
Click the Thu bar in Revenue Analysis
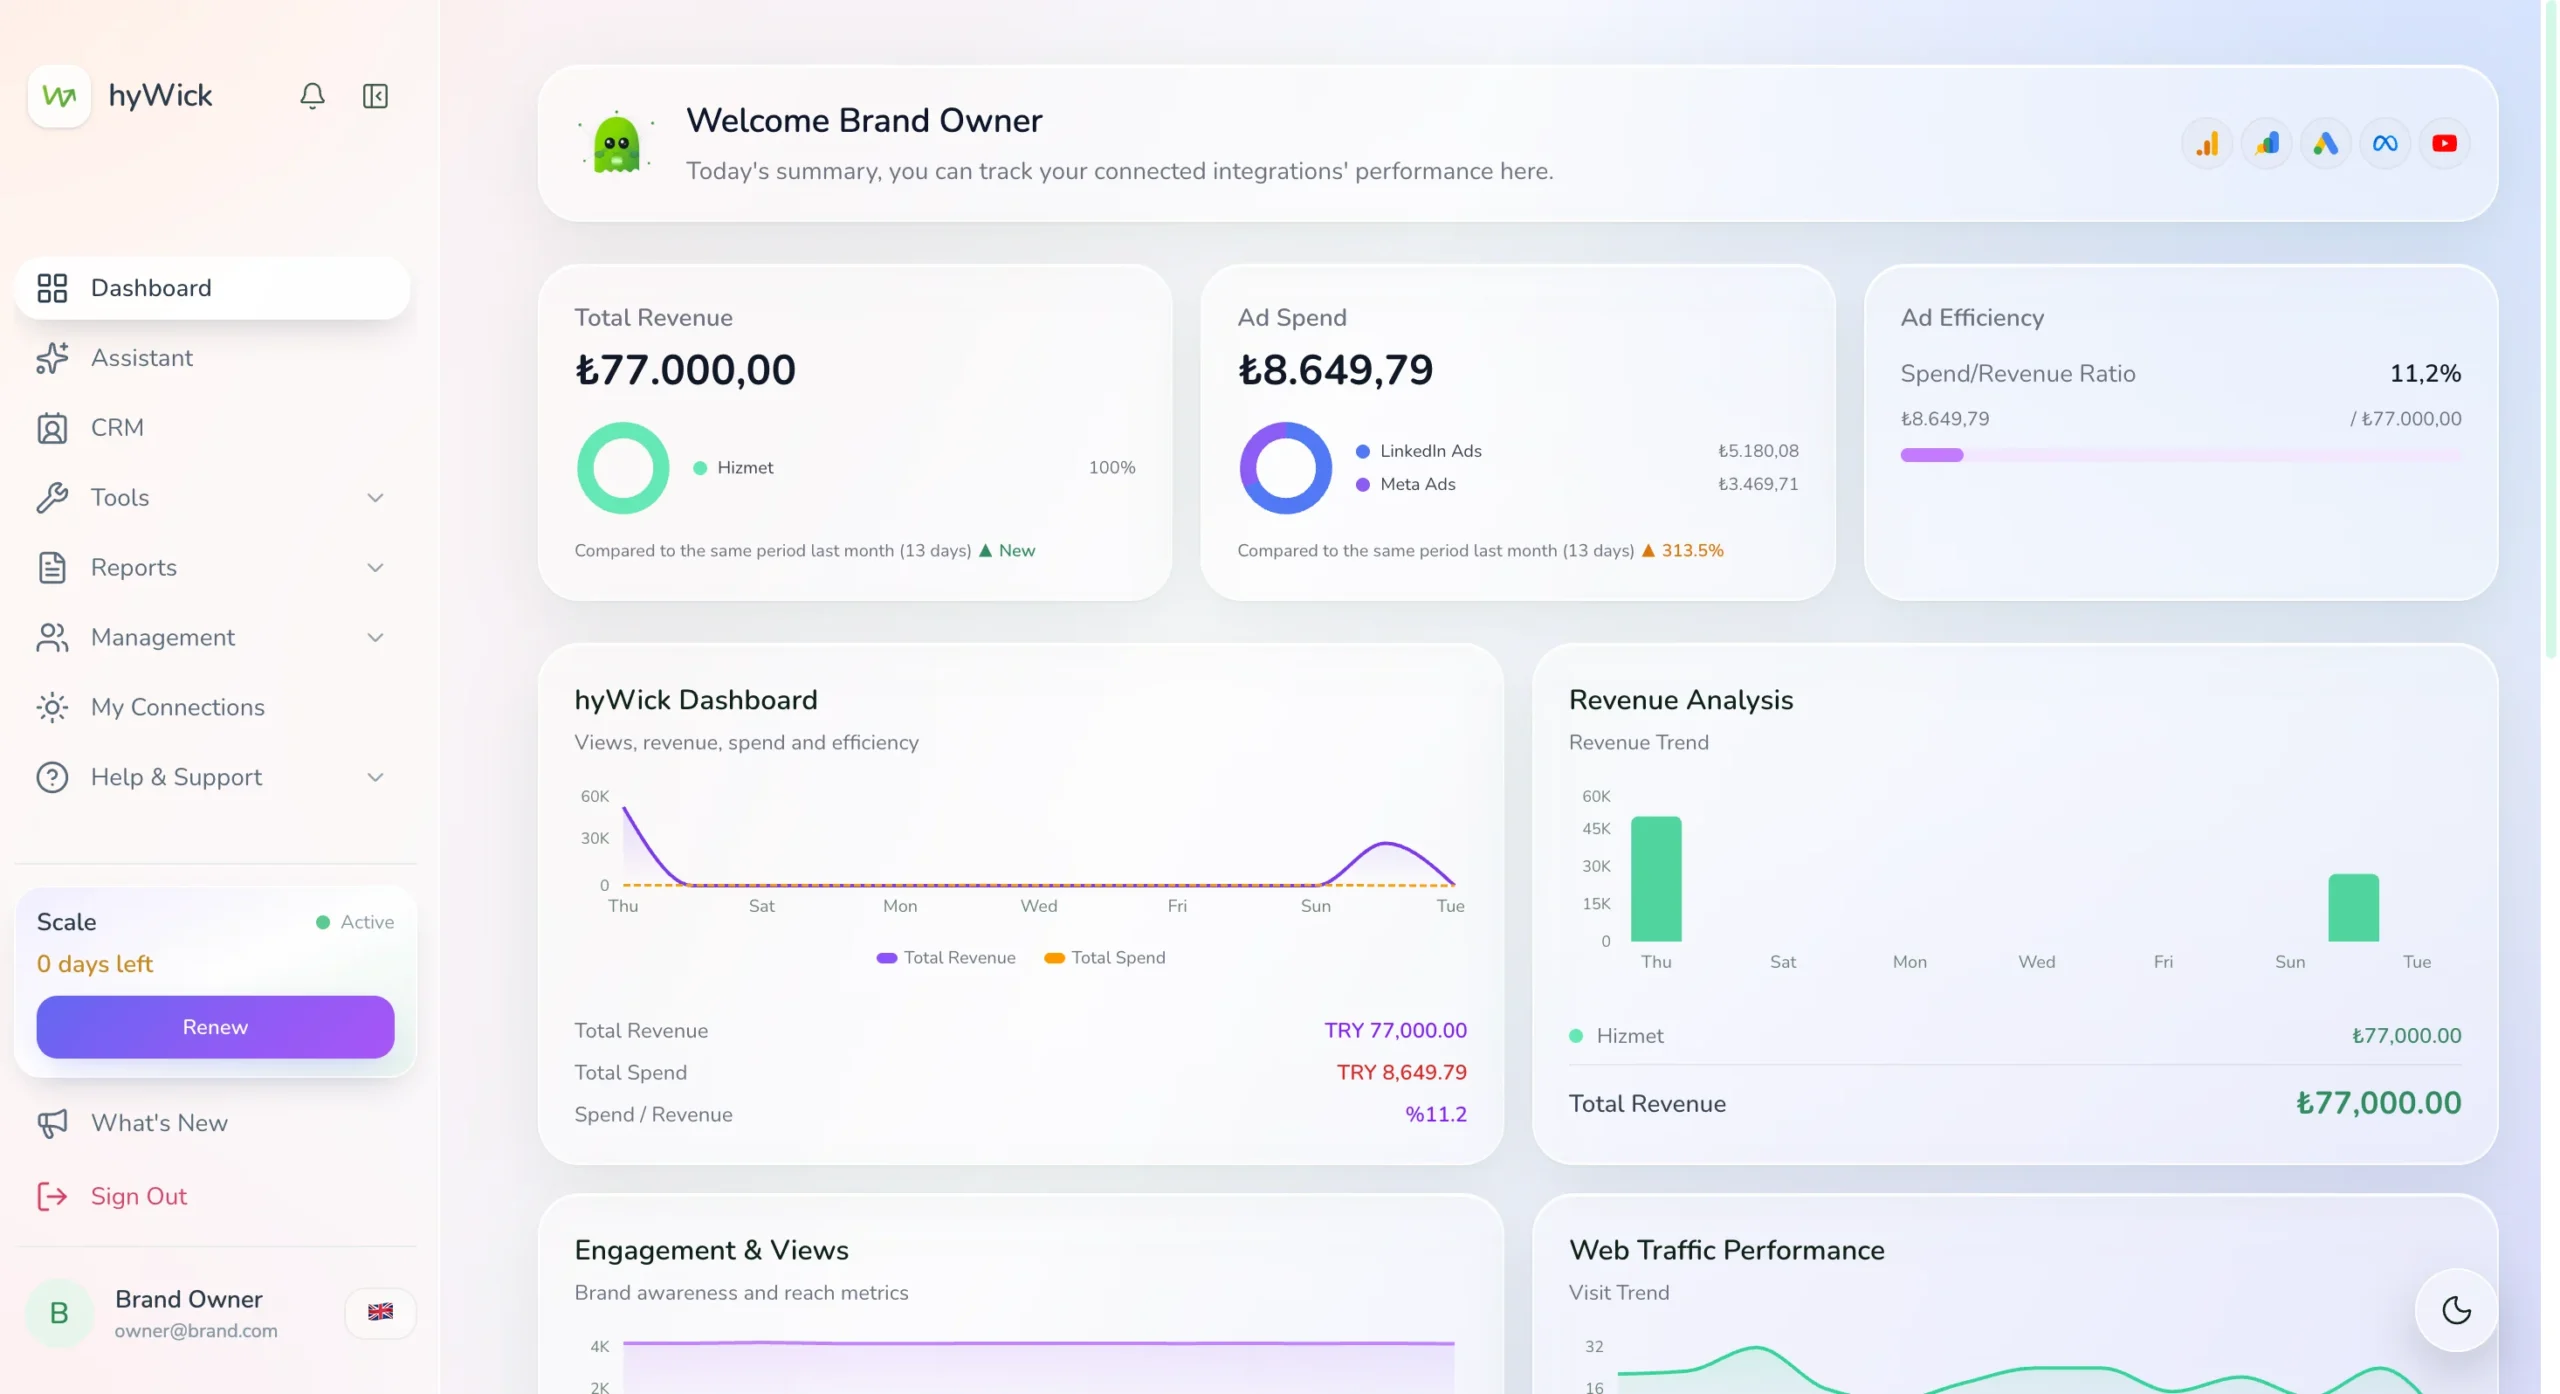[1656, 879]
